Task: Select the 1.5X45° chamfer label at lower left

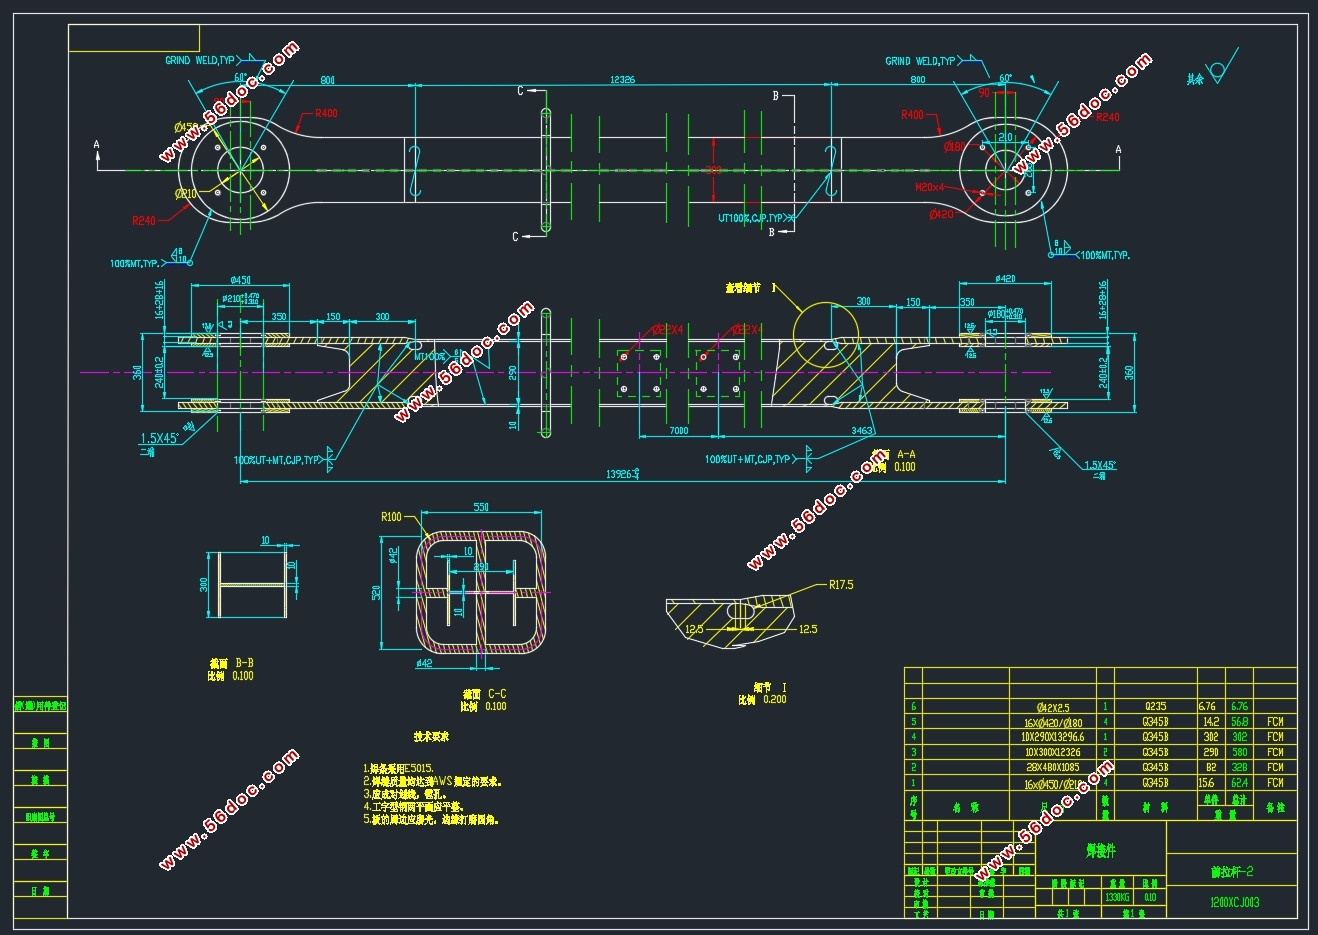Action: pos(160,438)
